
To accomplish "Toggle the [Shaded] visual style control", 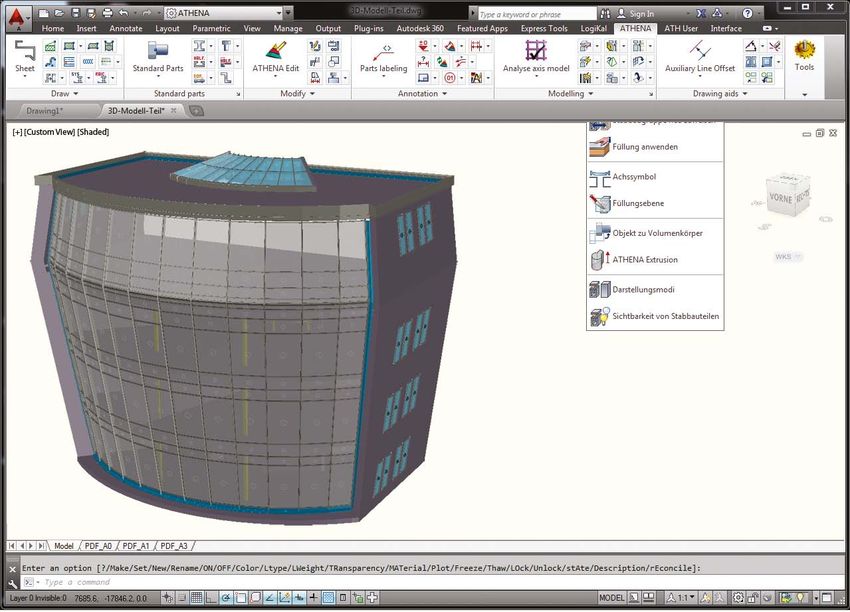I will click(x=92, y=132).
